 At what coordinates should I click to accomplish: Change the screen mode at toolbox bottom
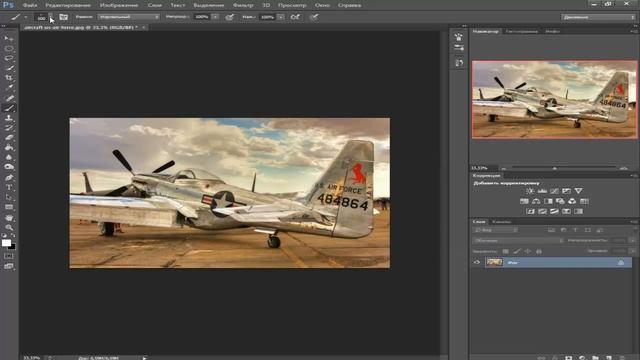click(9, 267)
